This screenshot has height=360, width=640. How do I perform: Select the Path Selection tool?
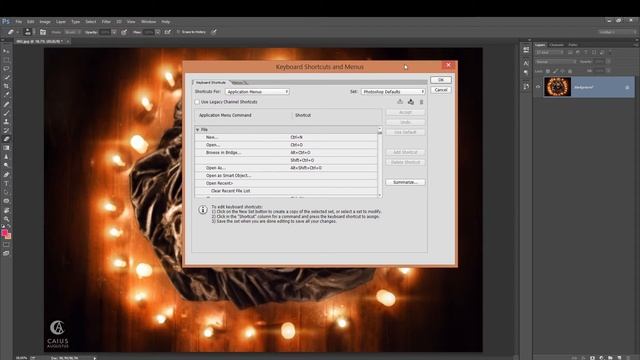pyautogui.click(x=6, y=192)
